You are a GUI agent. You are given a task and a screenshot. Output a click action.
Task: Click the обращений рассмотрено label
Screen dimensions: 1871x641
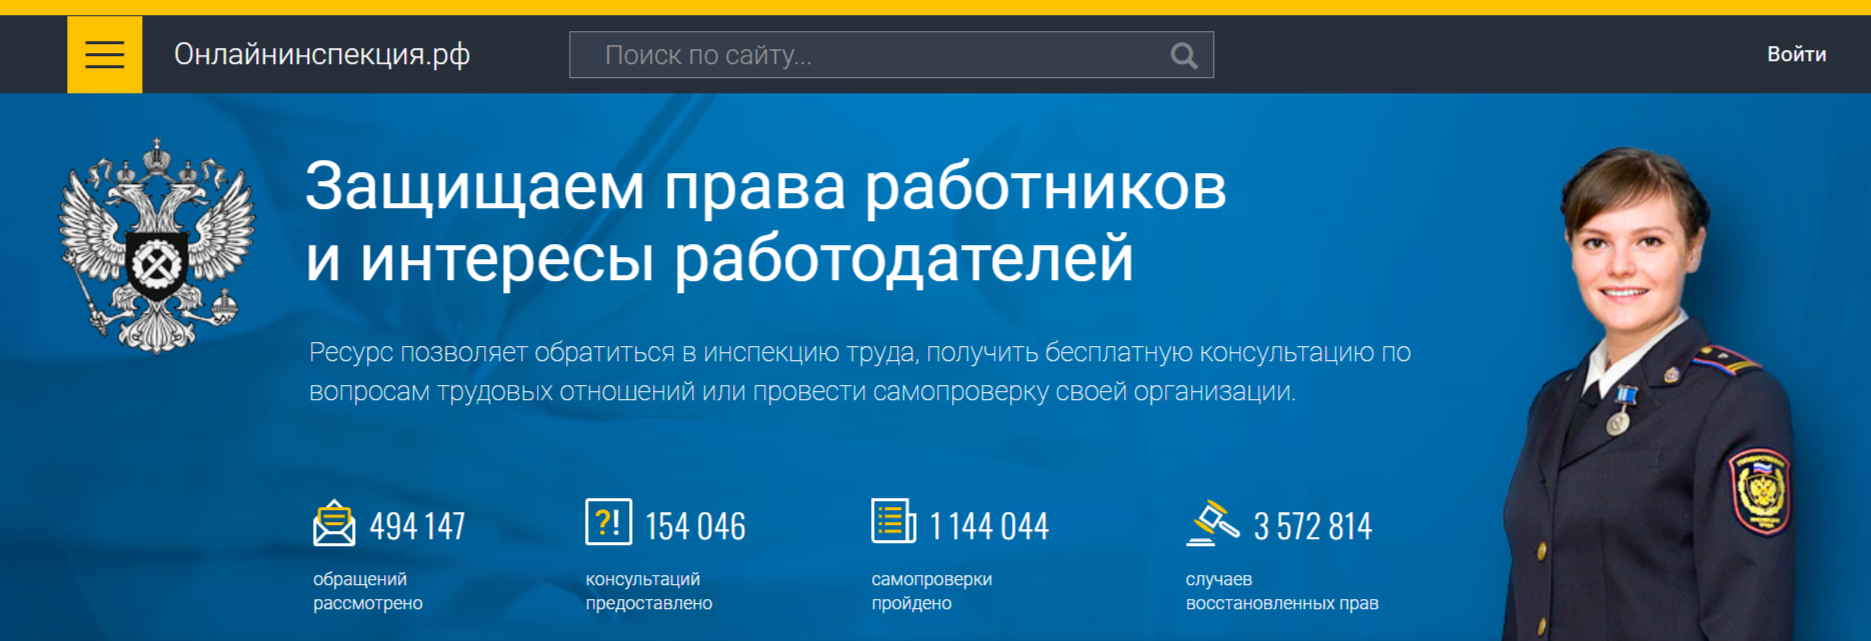tap(368, 591)
